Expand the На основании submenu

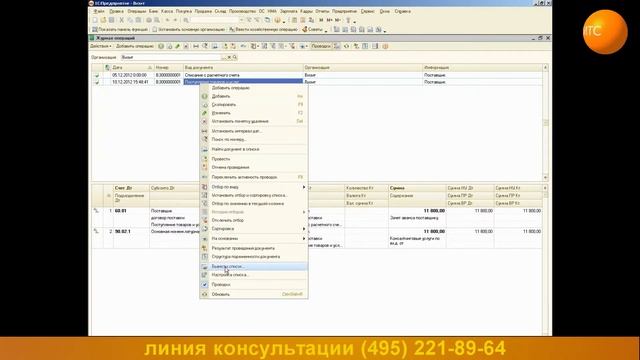click(253, 238)
